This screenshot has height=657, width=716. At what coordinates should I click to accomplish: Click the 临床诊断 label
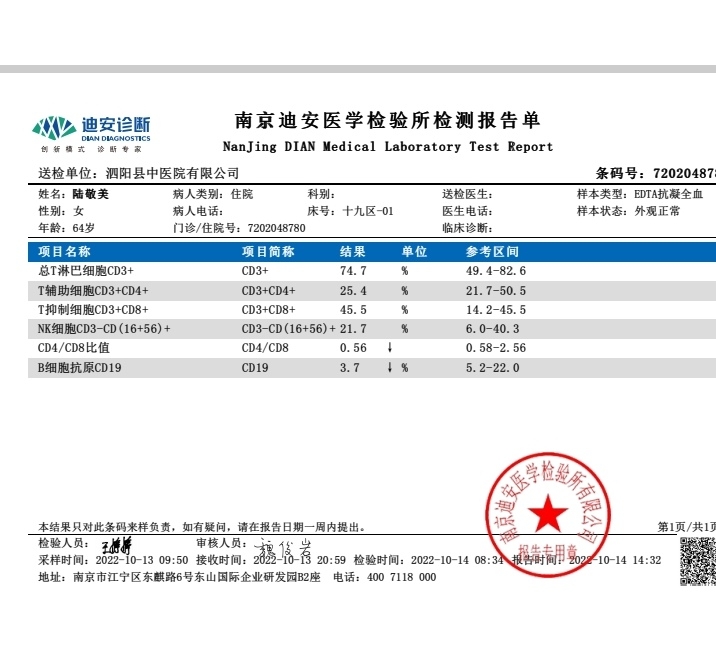tap(467, 228)
